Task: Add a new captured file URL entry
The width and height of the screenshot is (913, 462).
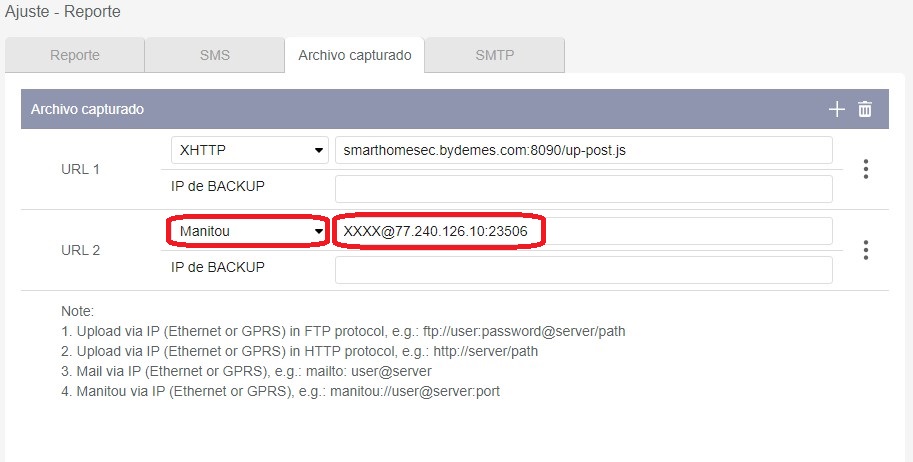Action: click(x=837, y=109)
